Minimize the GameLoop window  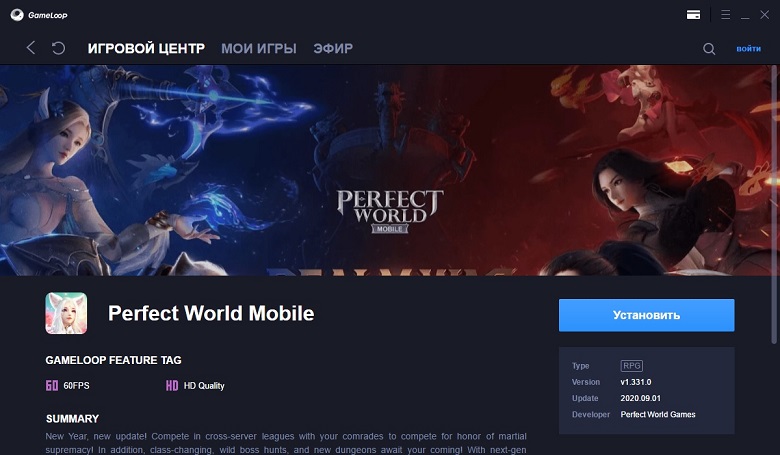point(745,15)
